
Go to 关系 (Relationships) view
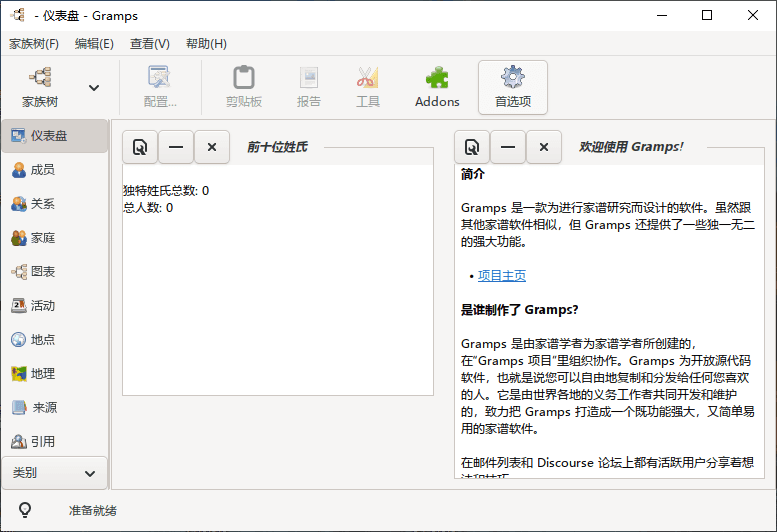pos(42,204)
